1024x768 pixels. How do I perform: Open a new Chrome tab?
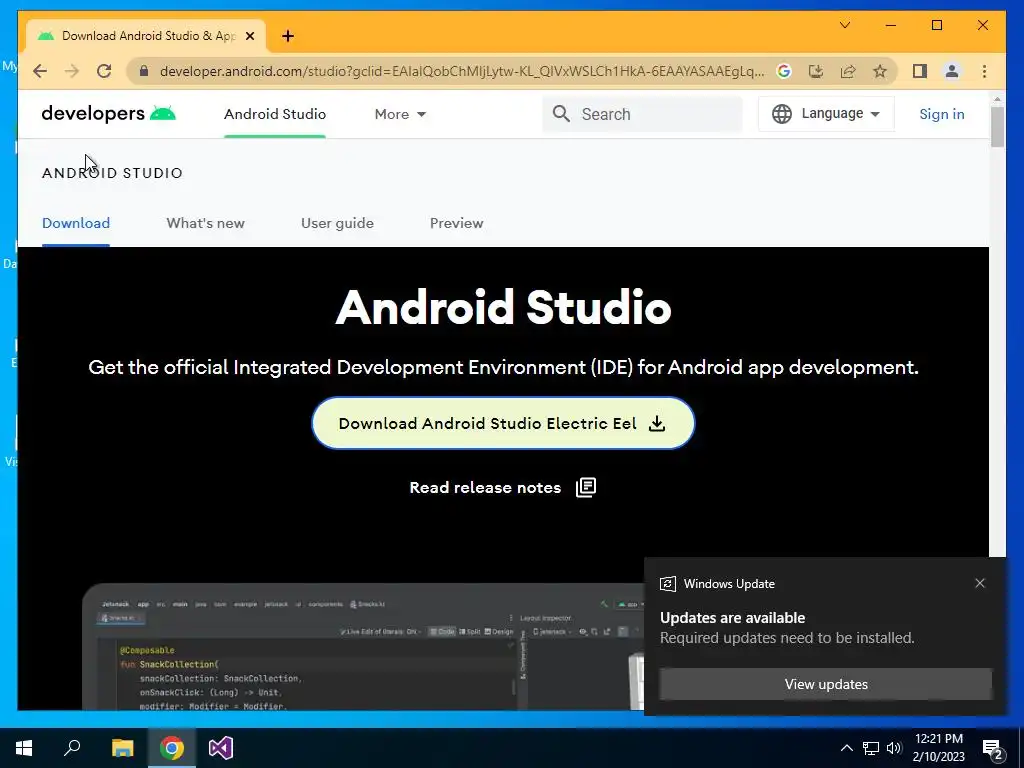click(288, 36)
